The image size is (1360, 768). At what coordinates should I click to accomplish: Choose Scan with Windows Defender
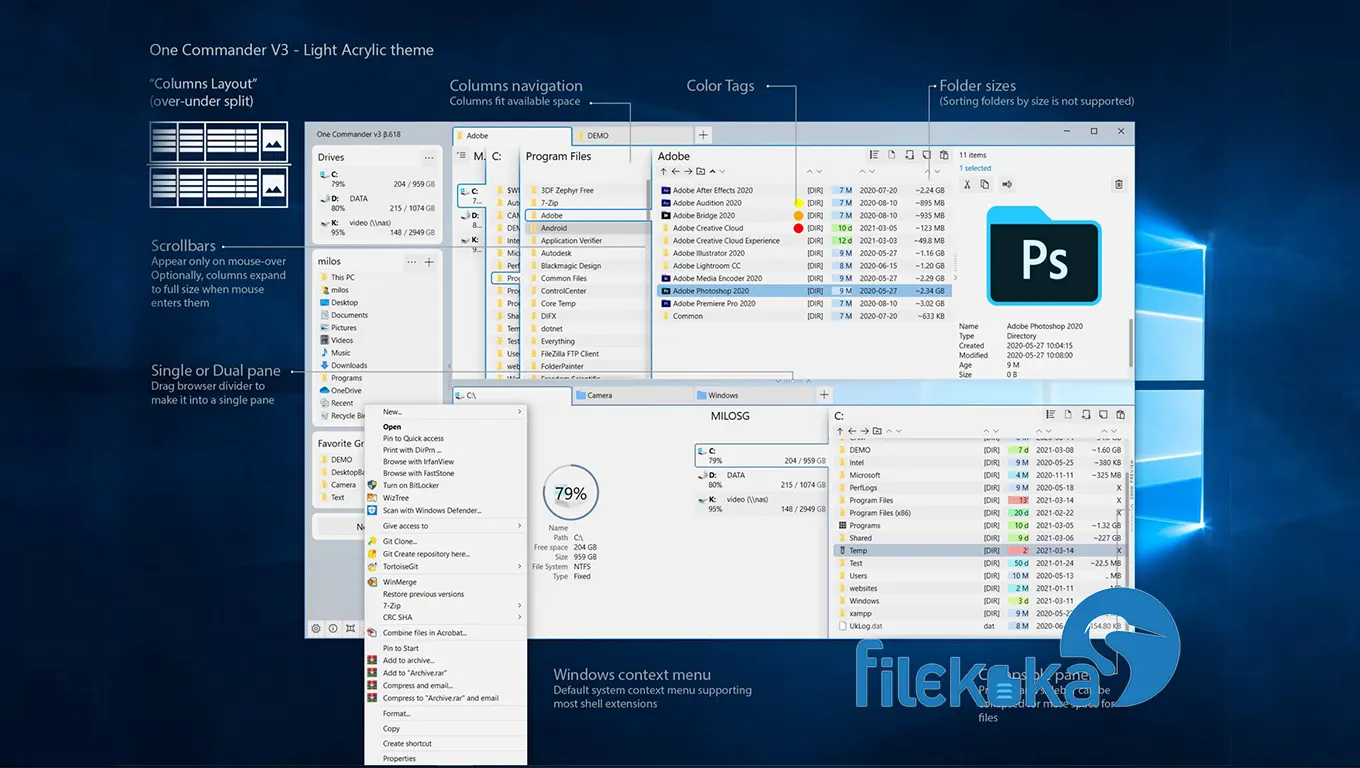(432, 510)
